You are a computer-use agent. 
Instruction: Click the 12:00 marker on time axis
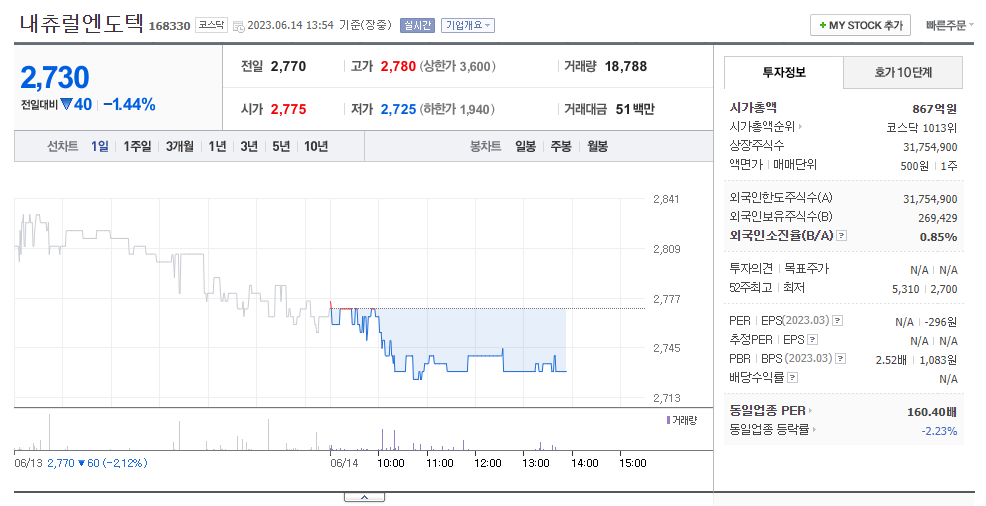487,463
